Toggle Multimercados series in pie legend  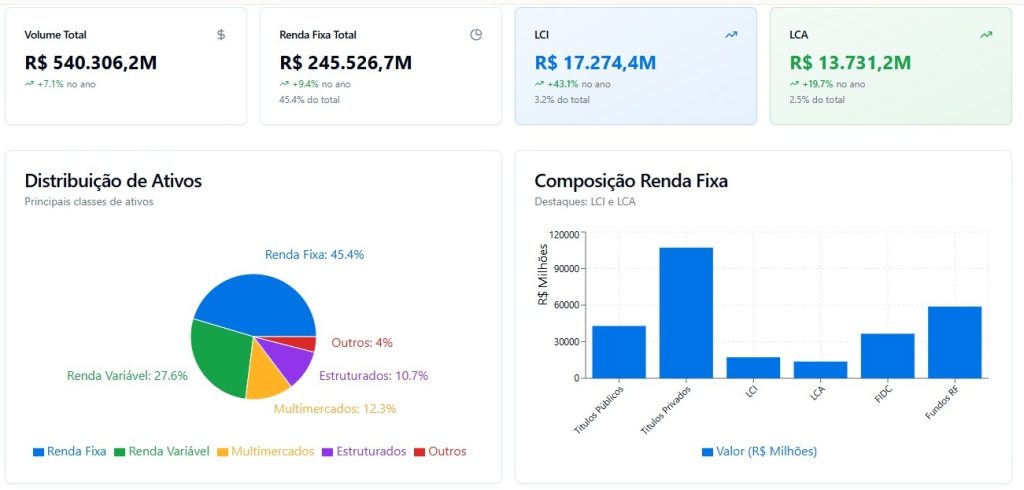coord(265,451)
